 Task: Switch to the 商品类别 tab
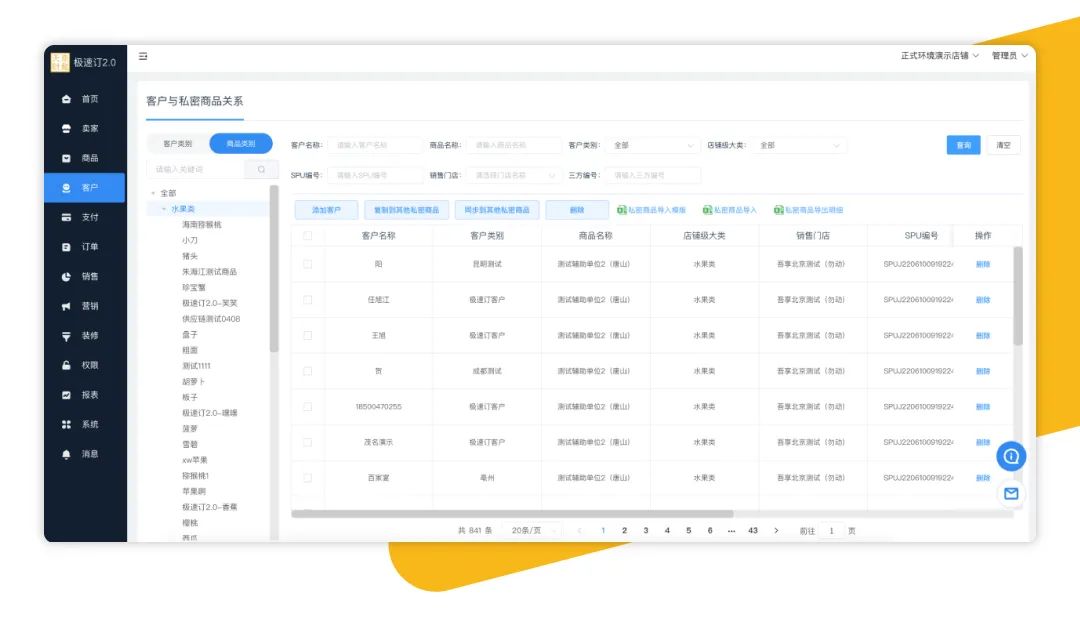click(x=241, y=144)
